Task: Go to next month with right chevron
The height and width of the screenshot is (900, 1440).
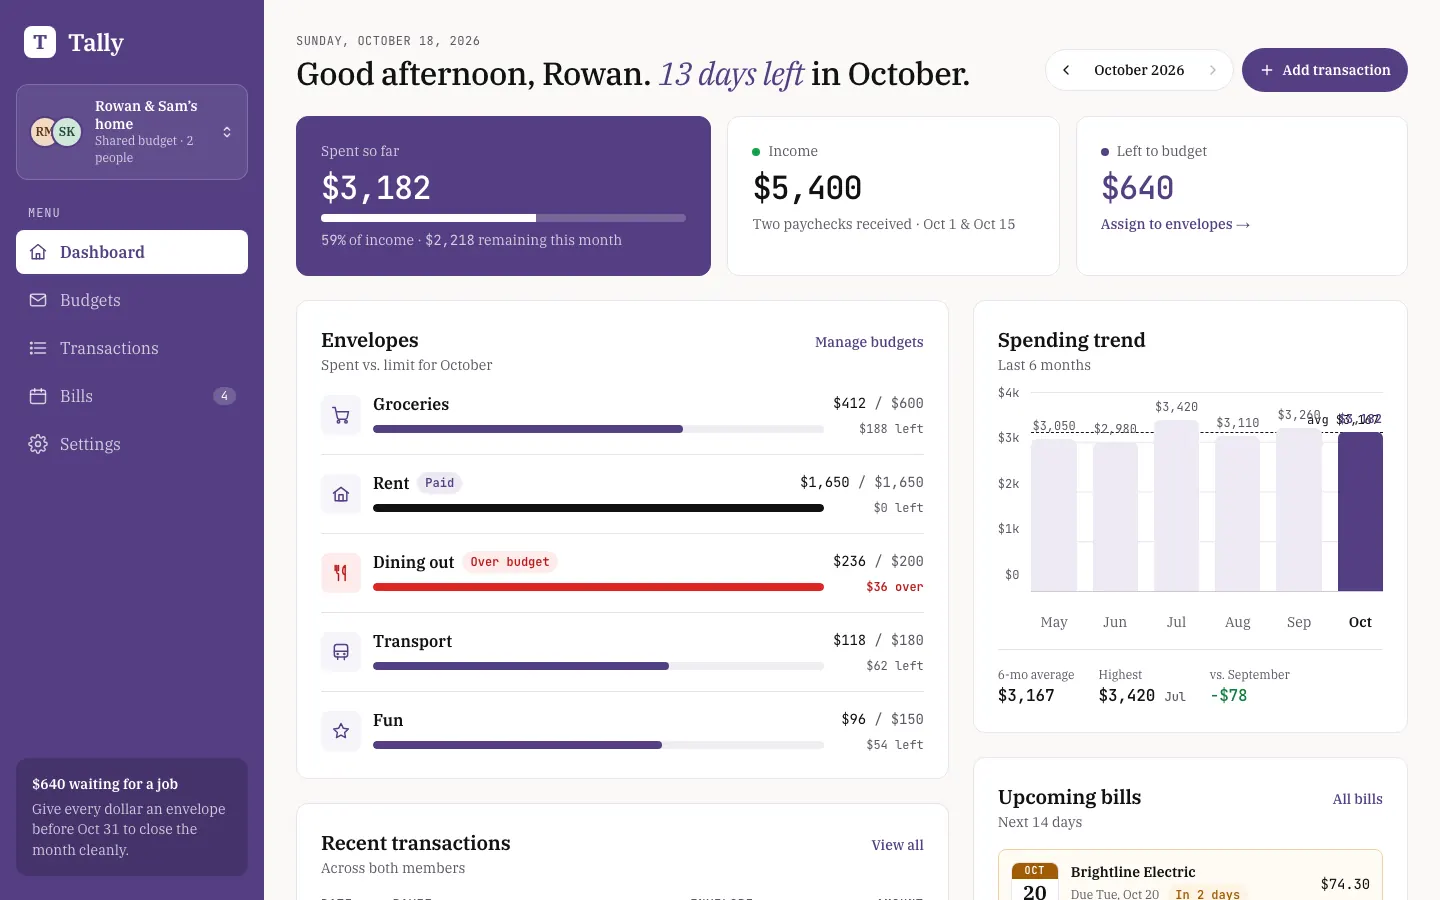Action: click(1212, 70)
